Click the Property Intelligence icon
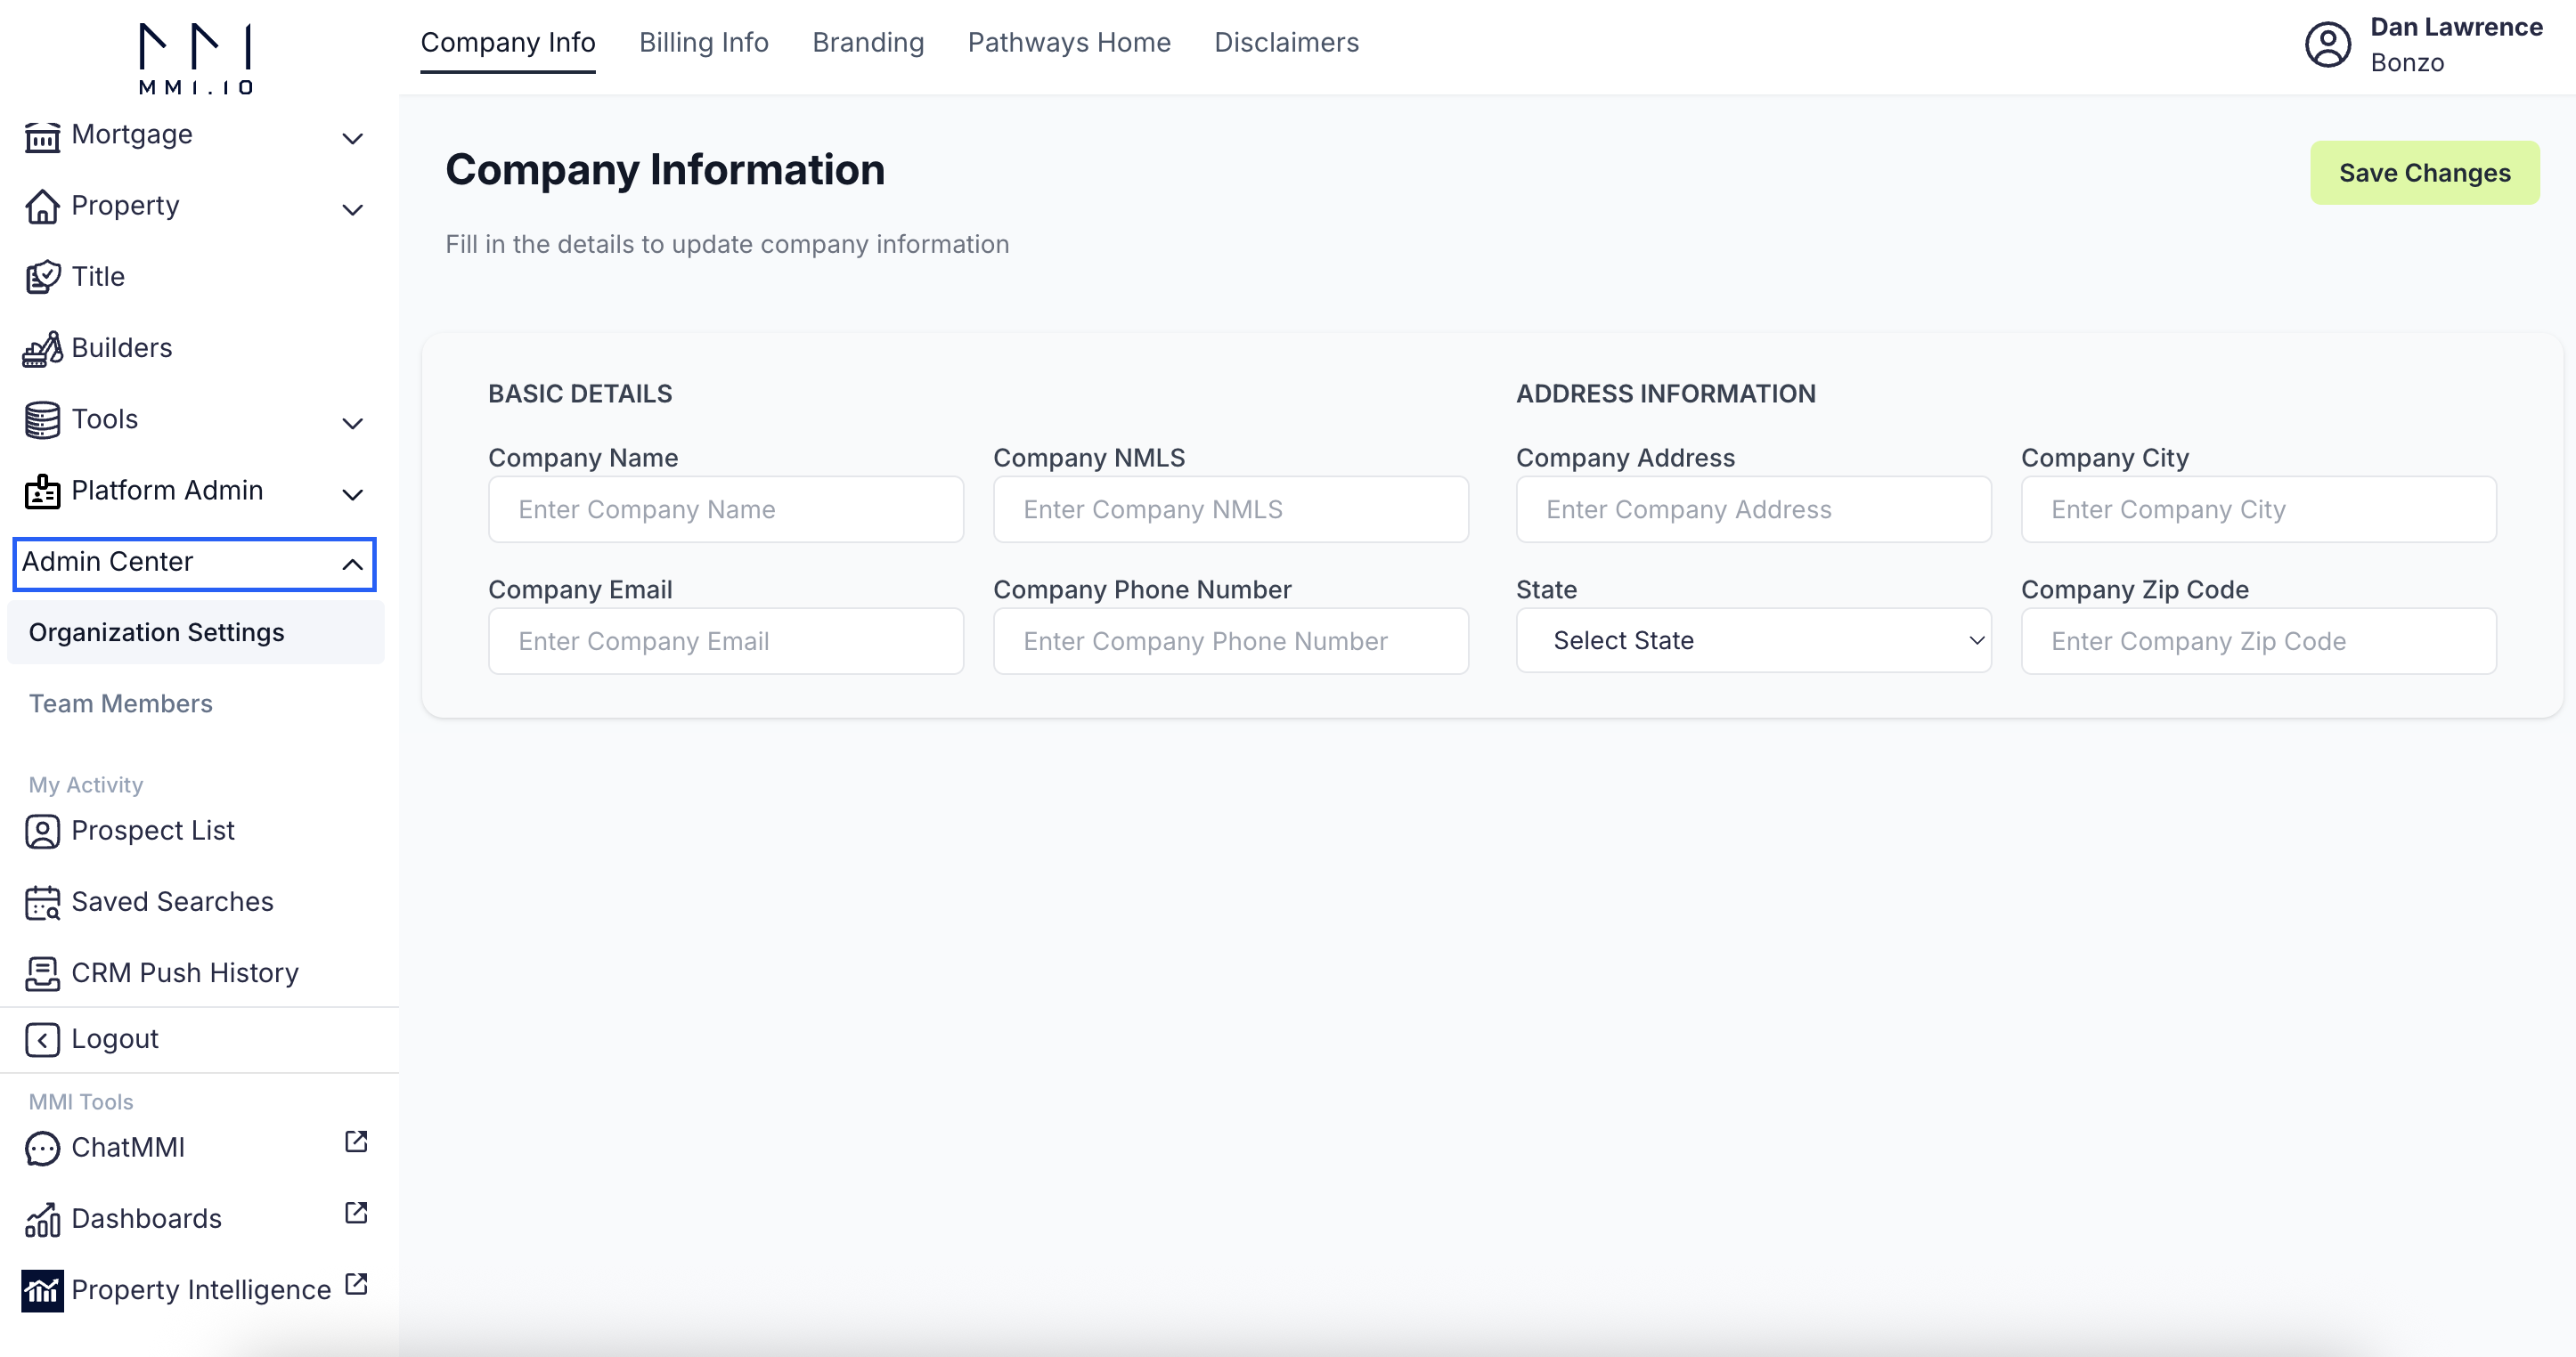Image resolution: width=2576 pixels, height=1357 pixels. coord(42,1291)
